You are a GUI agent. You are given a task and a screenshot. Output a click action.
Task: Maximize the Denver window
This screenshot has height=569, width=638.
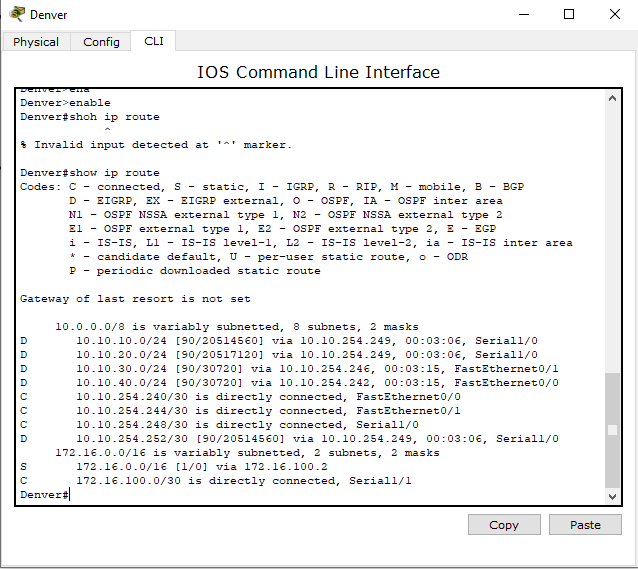pos(569,14)
